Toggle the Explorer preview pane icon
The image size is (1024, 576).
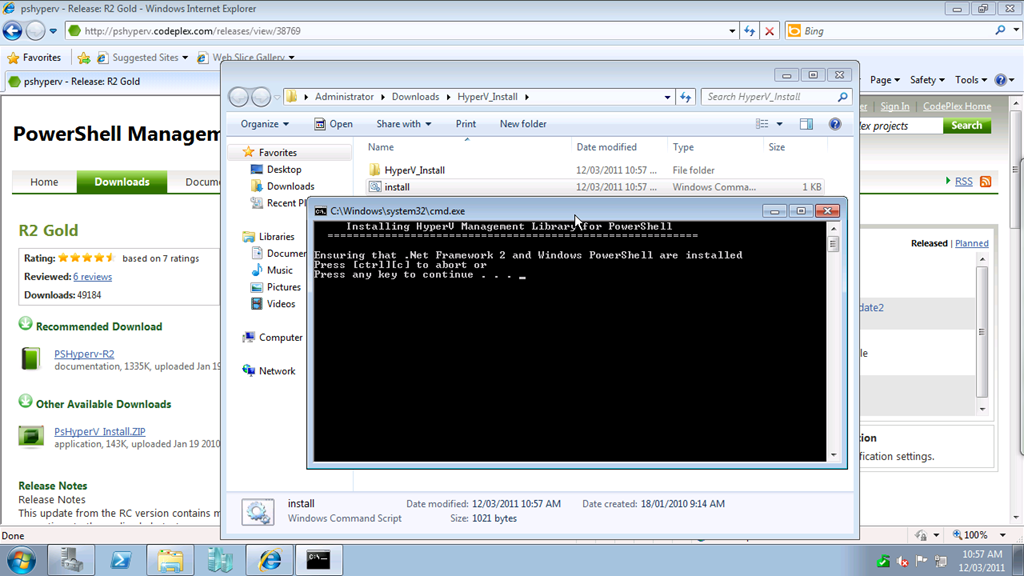807,124
